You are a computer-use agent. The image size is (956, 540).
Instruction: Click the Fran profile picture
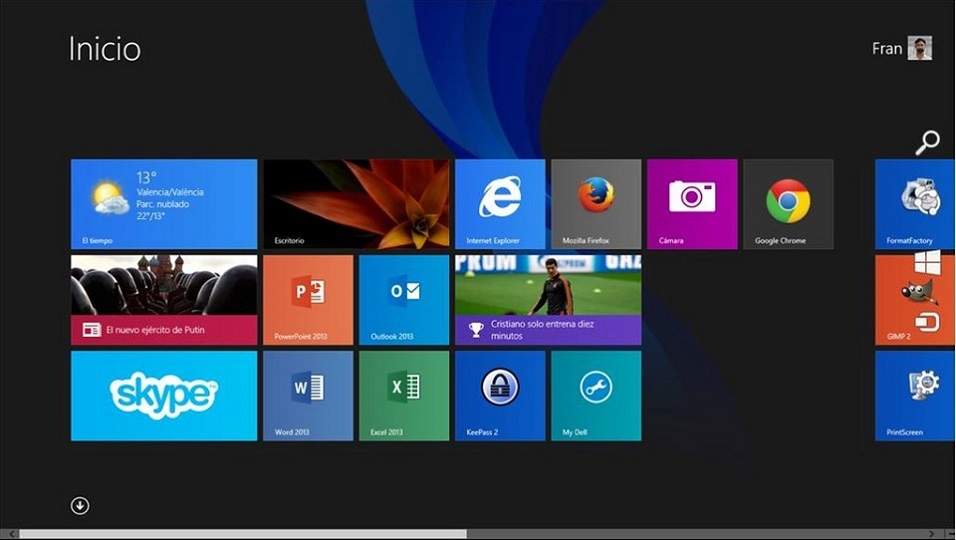(x=919, y=48)
